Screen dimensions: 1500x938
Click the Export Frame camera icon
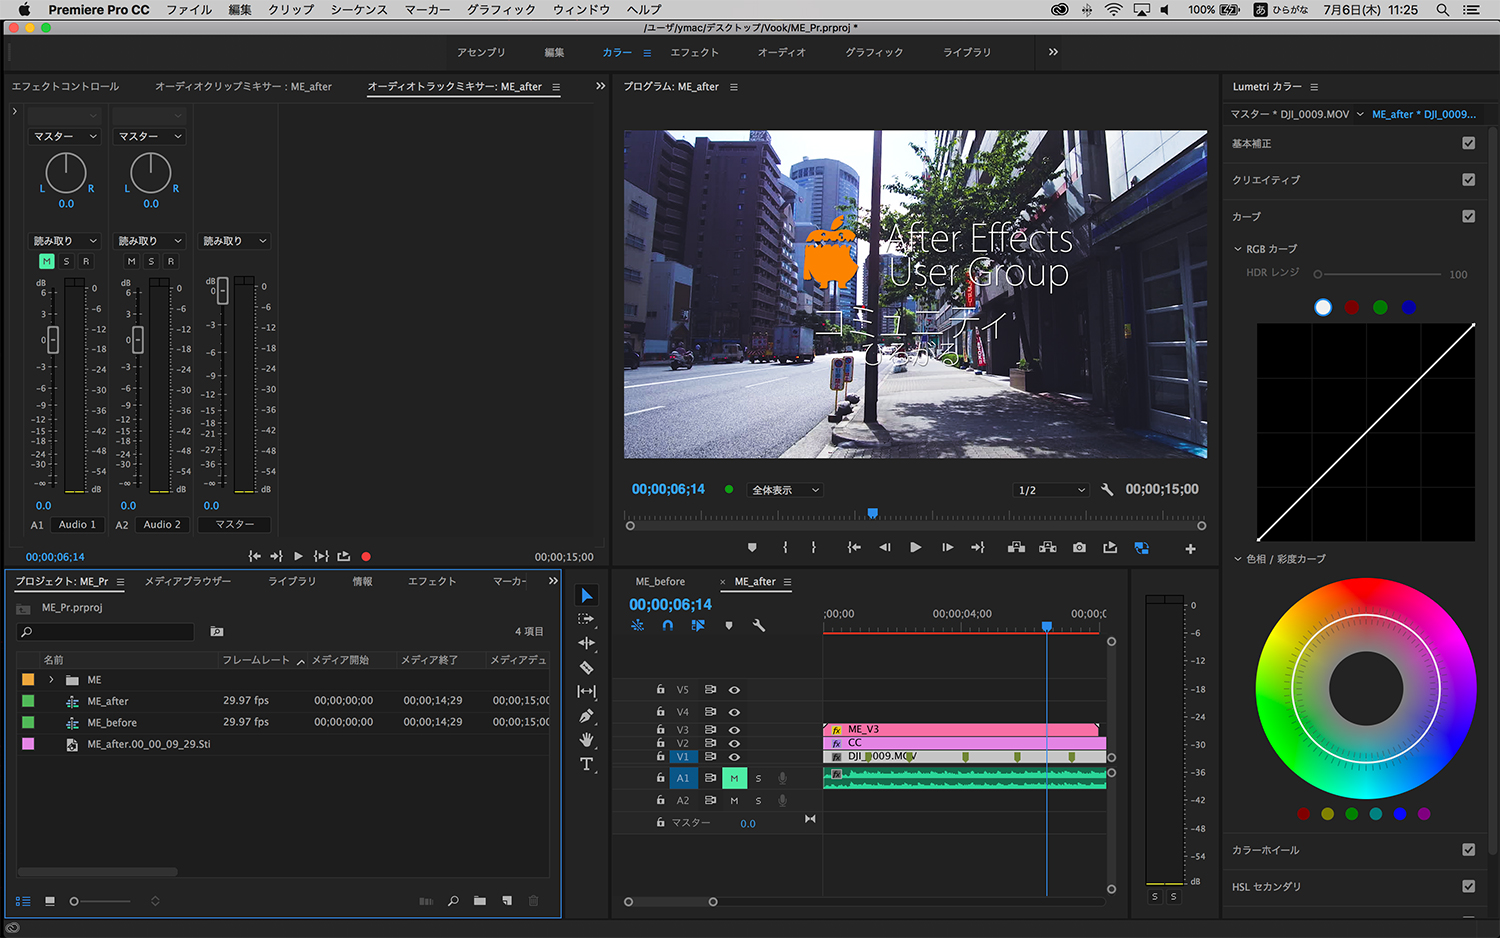pos(1079,548)
